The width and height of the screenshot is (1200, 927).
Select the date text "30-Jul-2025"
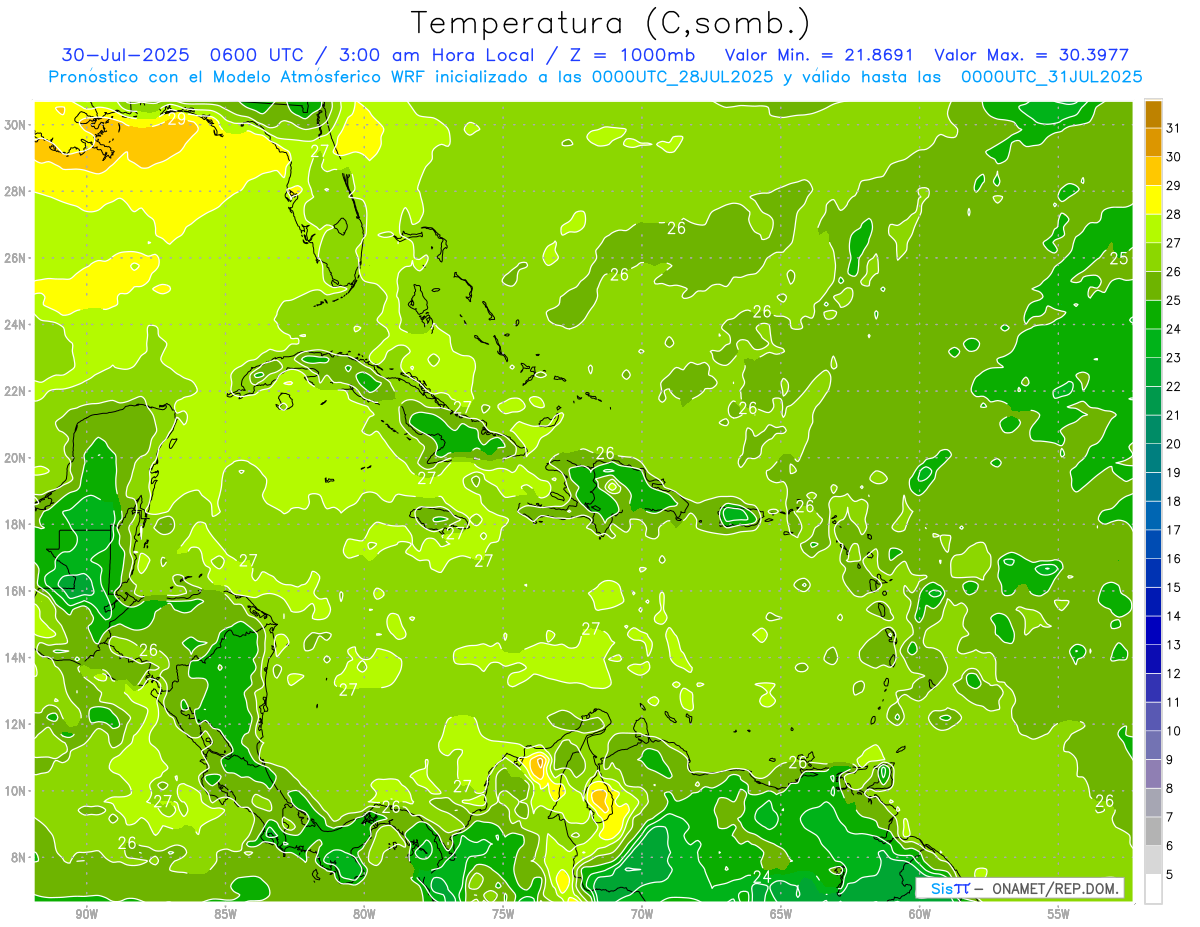coord(128,55)
